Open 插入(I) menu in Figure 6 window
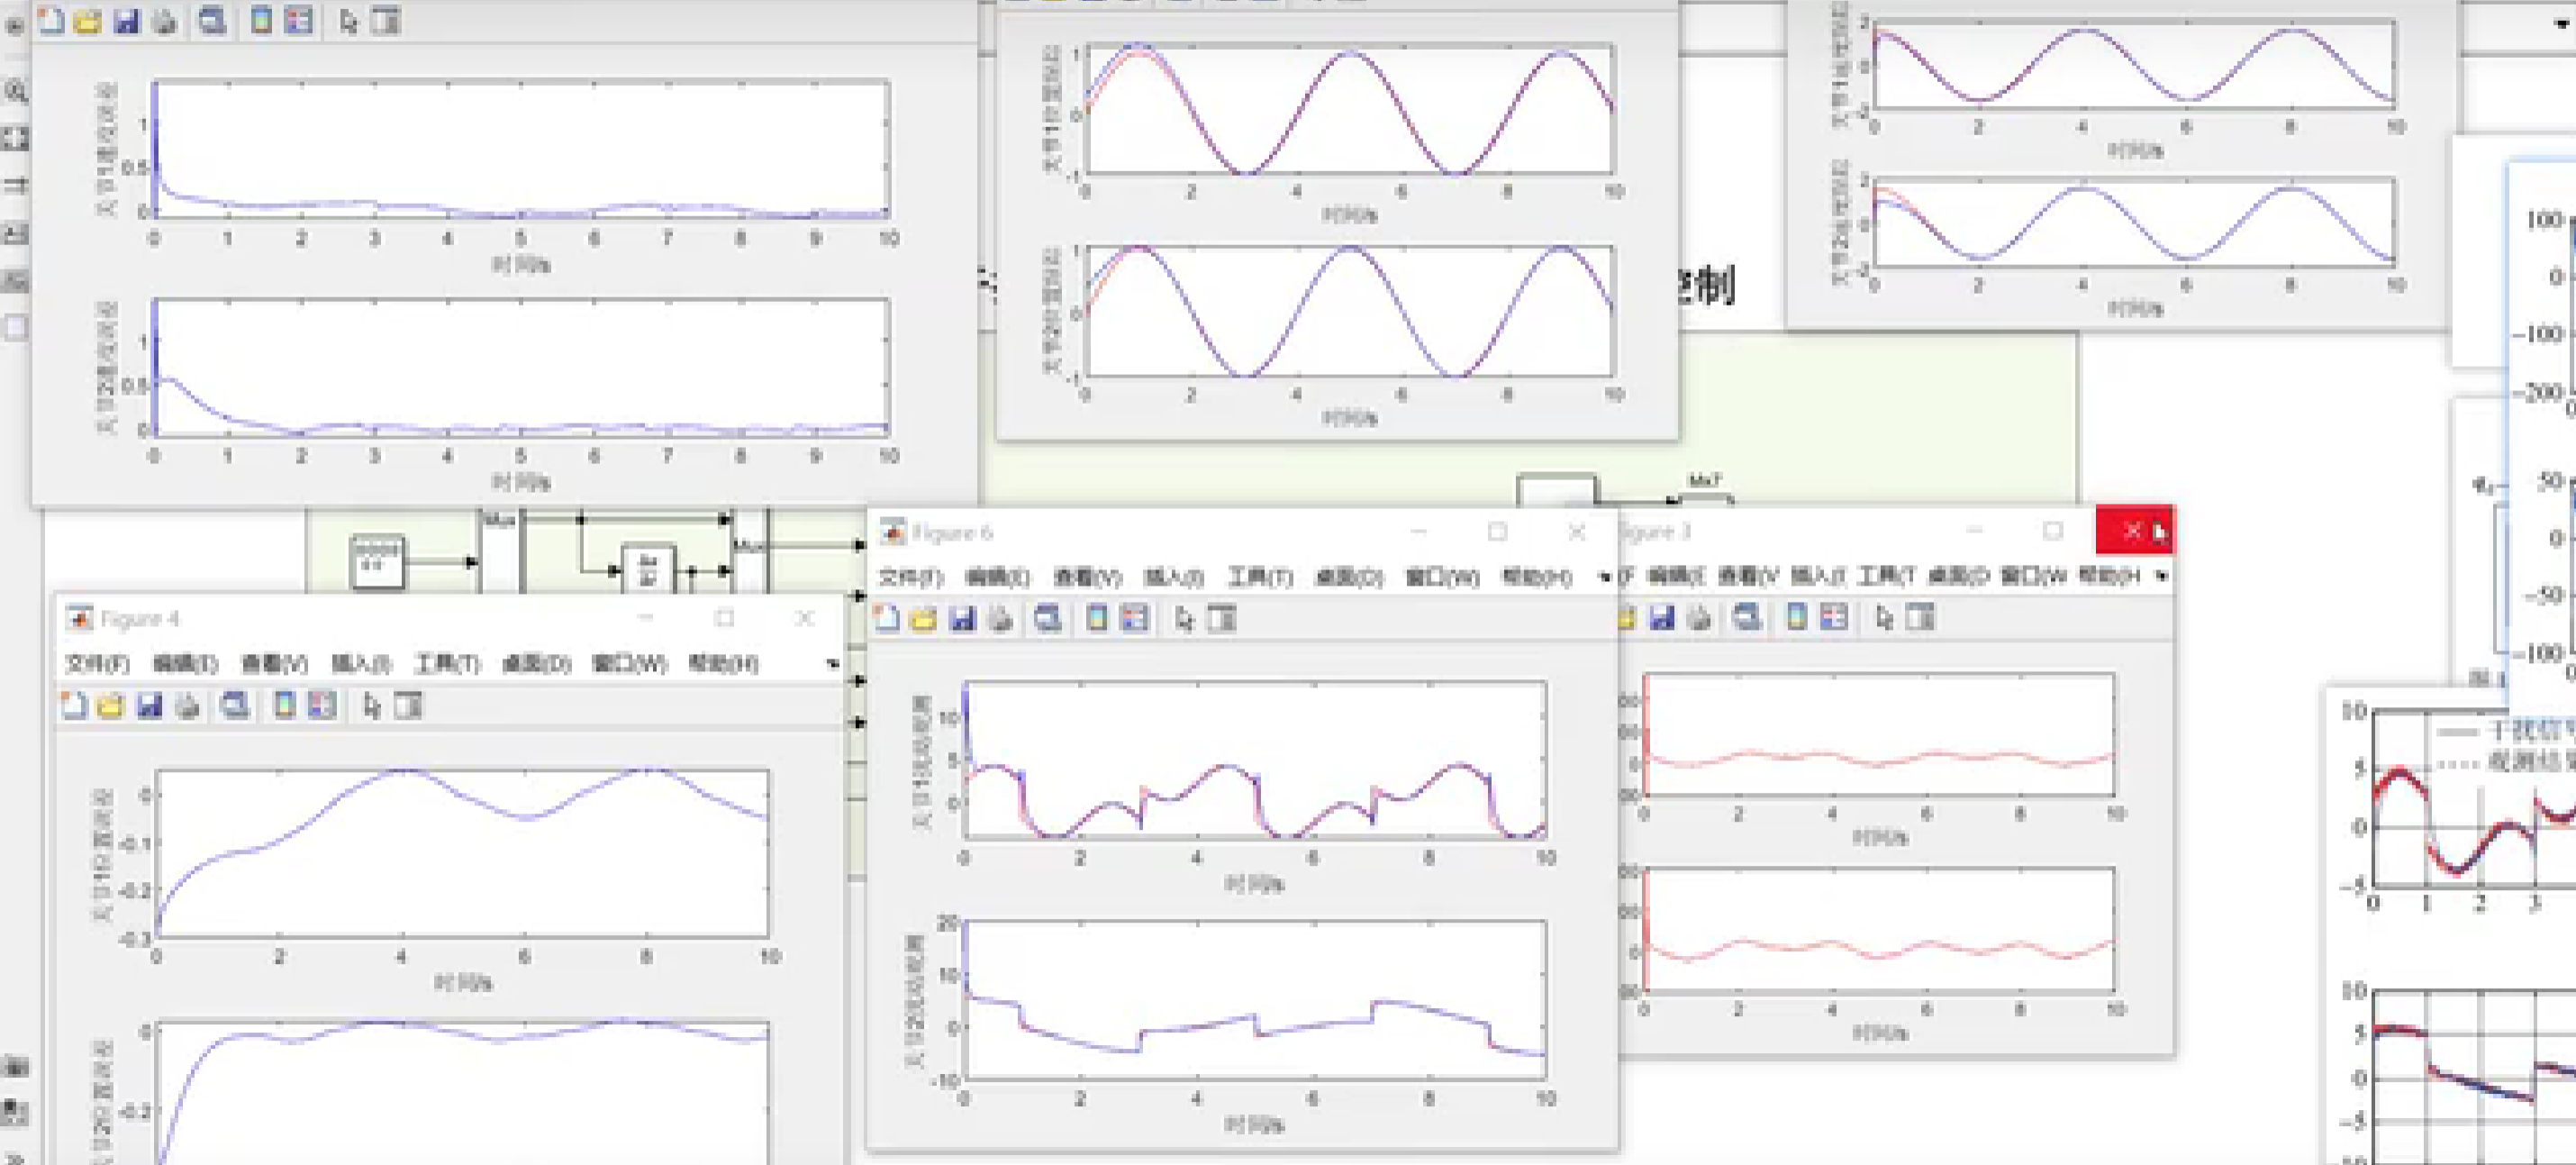The width and height of the screenshot is (2576, 1165). point(1173,577)
